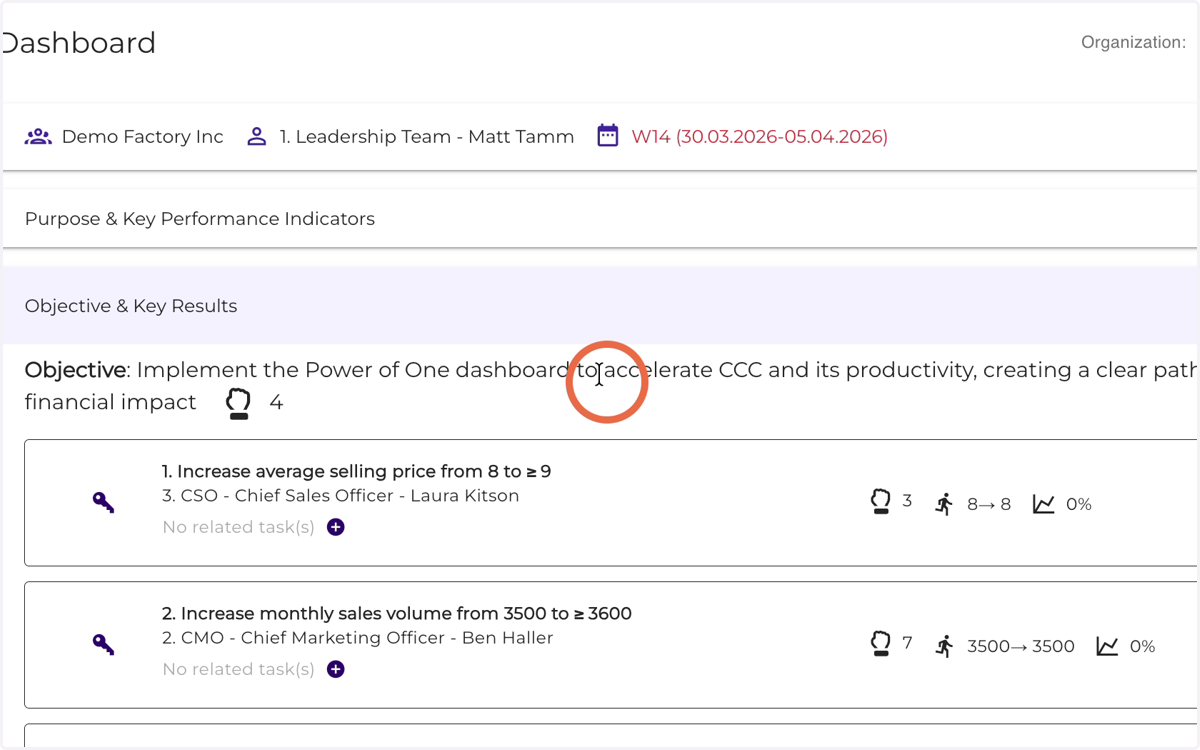Open the W14 (30.03.2026-05.04.2026) week selector
The image size is (1200, 750).
click(759, 137)
